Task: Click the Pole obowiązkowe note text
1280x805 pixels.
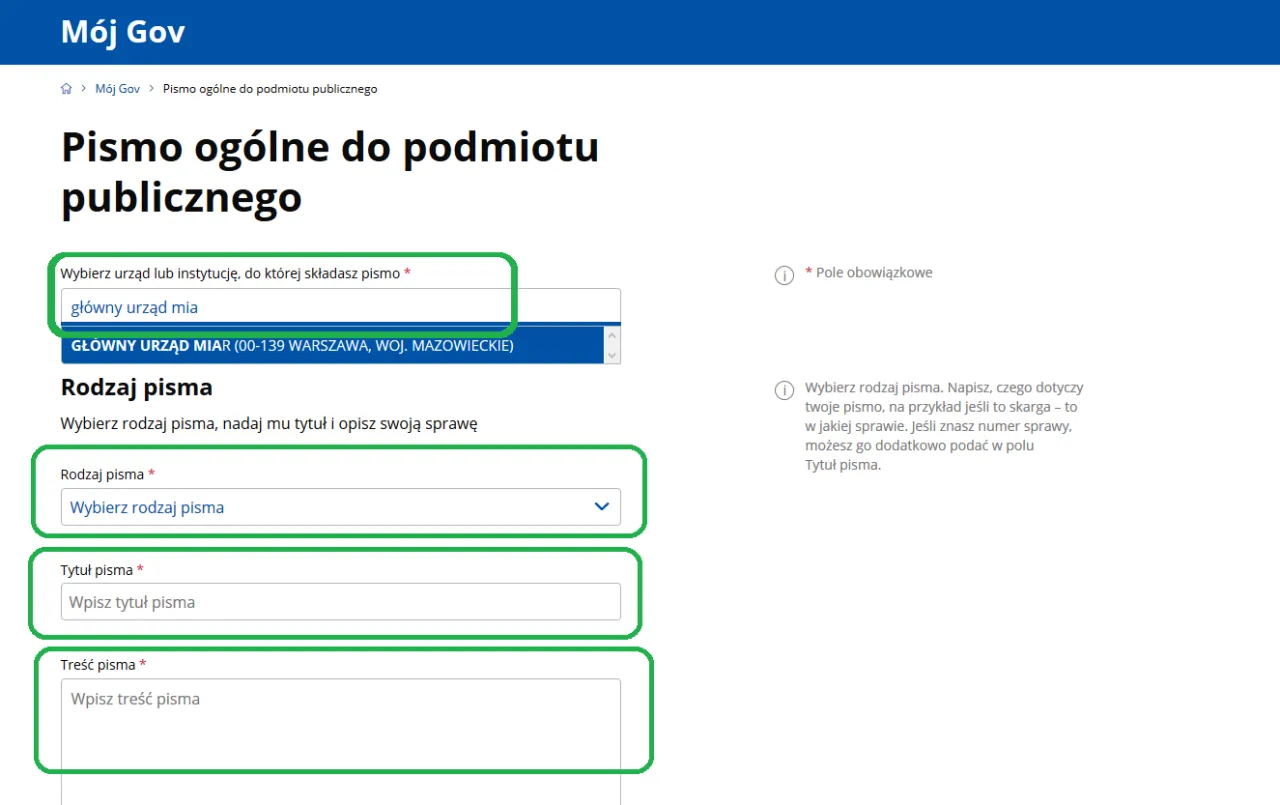Action: (x=869, y=273)
